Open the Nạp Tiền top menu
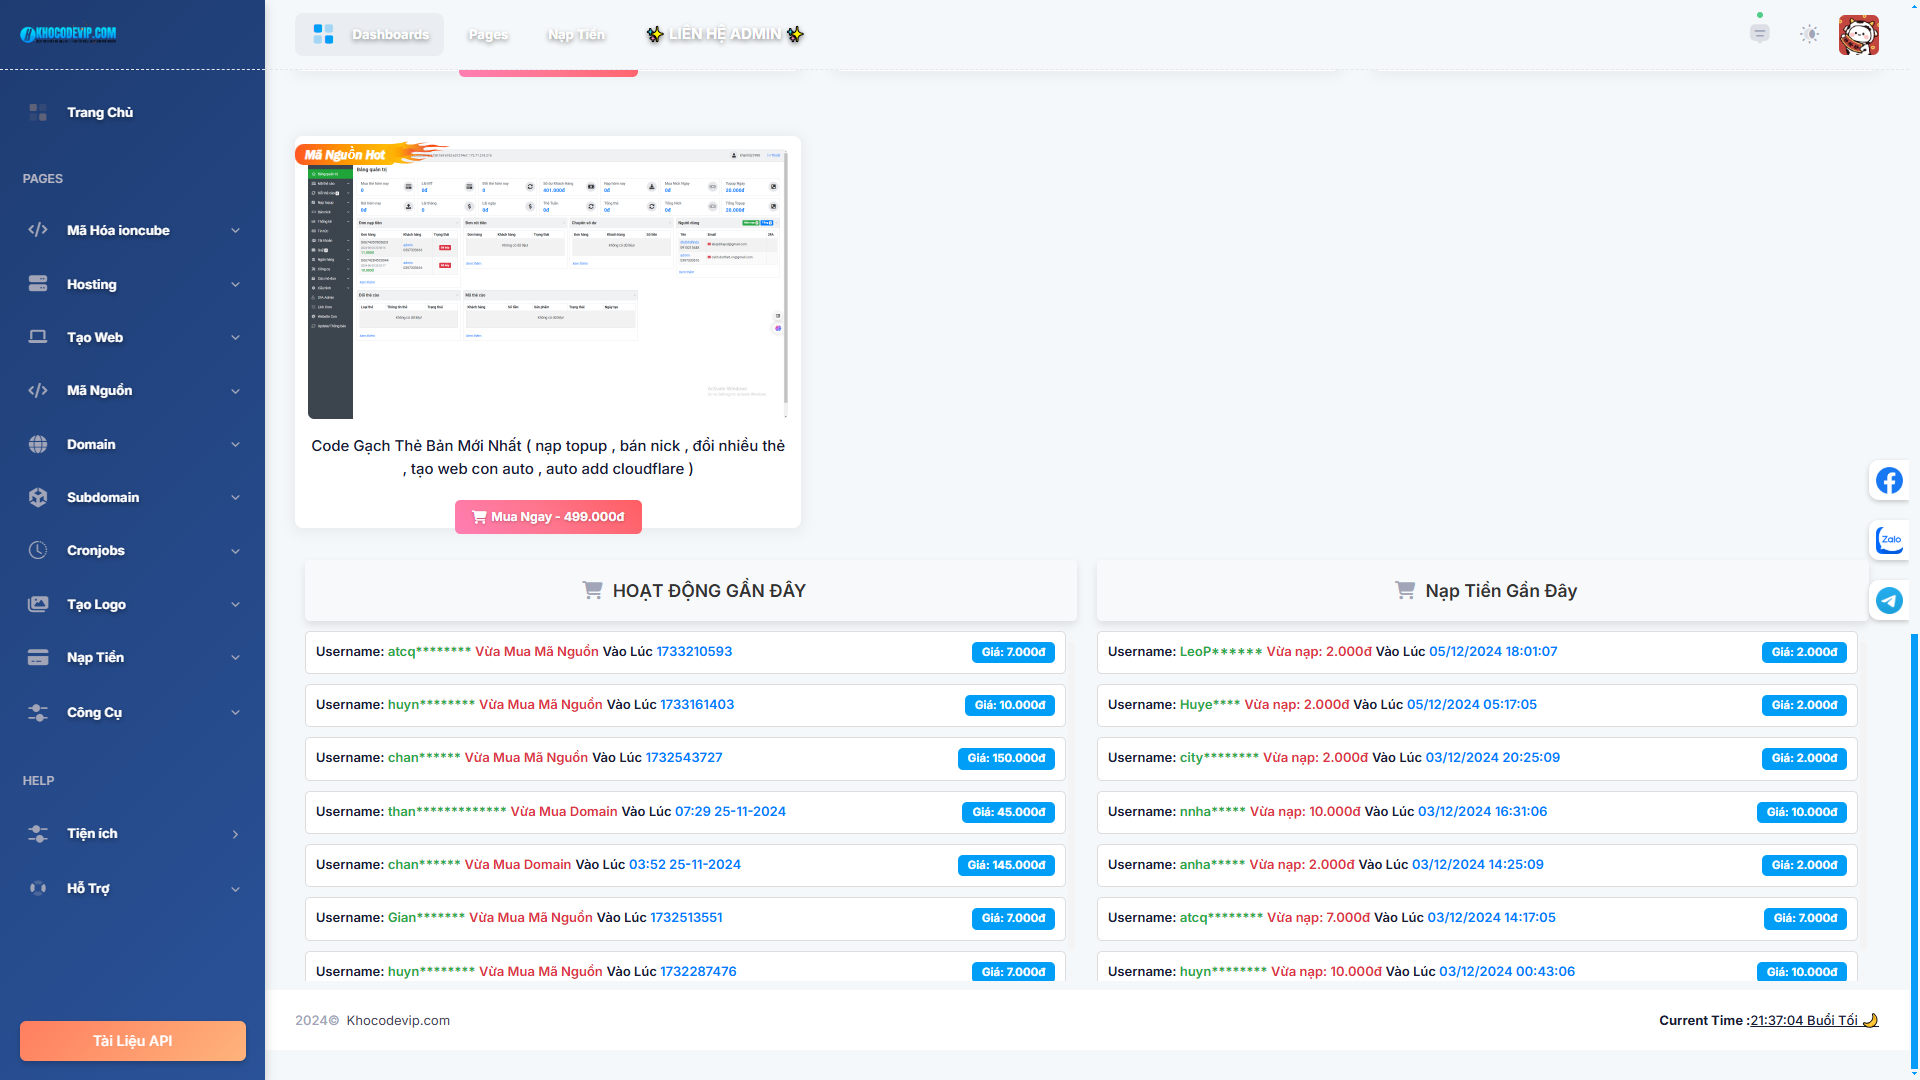Screen dimensions: 1920x1080 coord(576,35)
